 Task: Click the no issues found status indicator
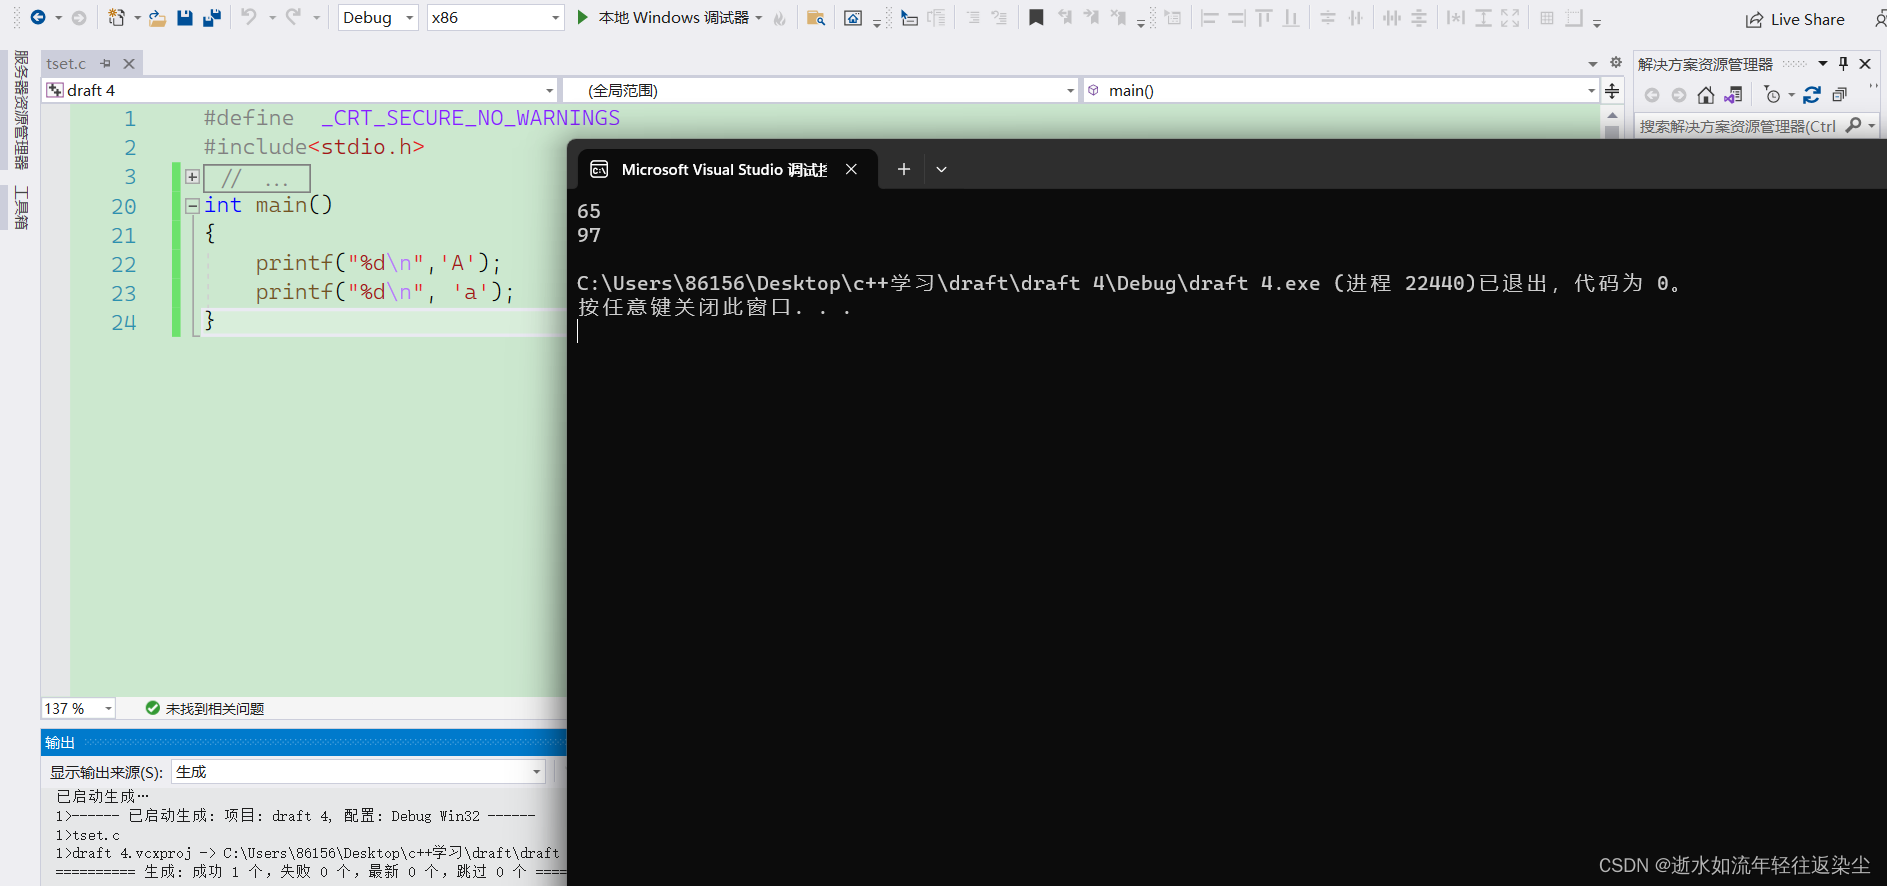205,708
